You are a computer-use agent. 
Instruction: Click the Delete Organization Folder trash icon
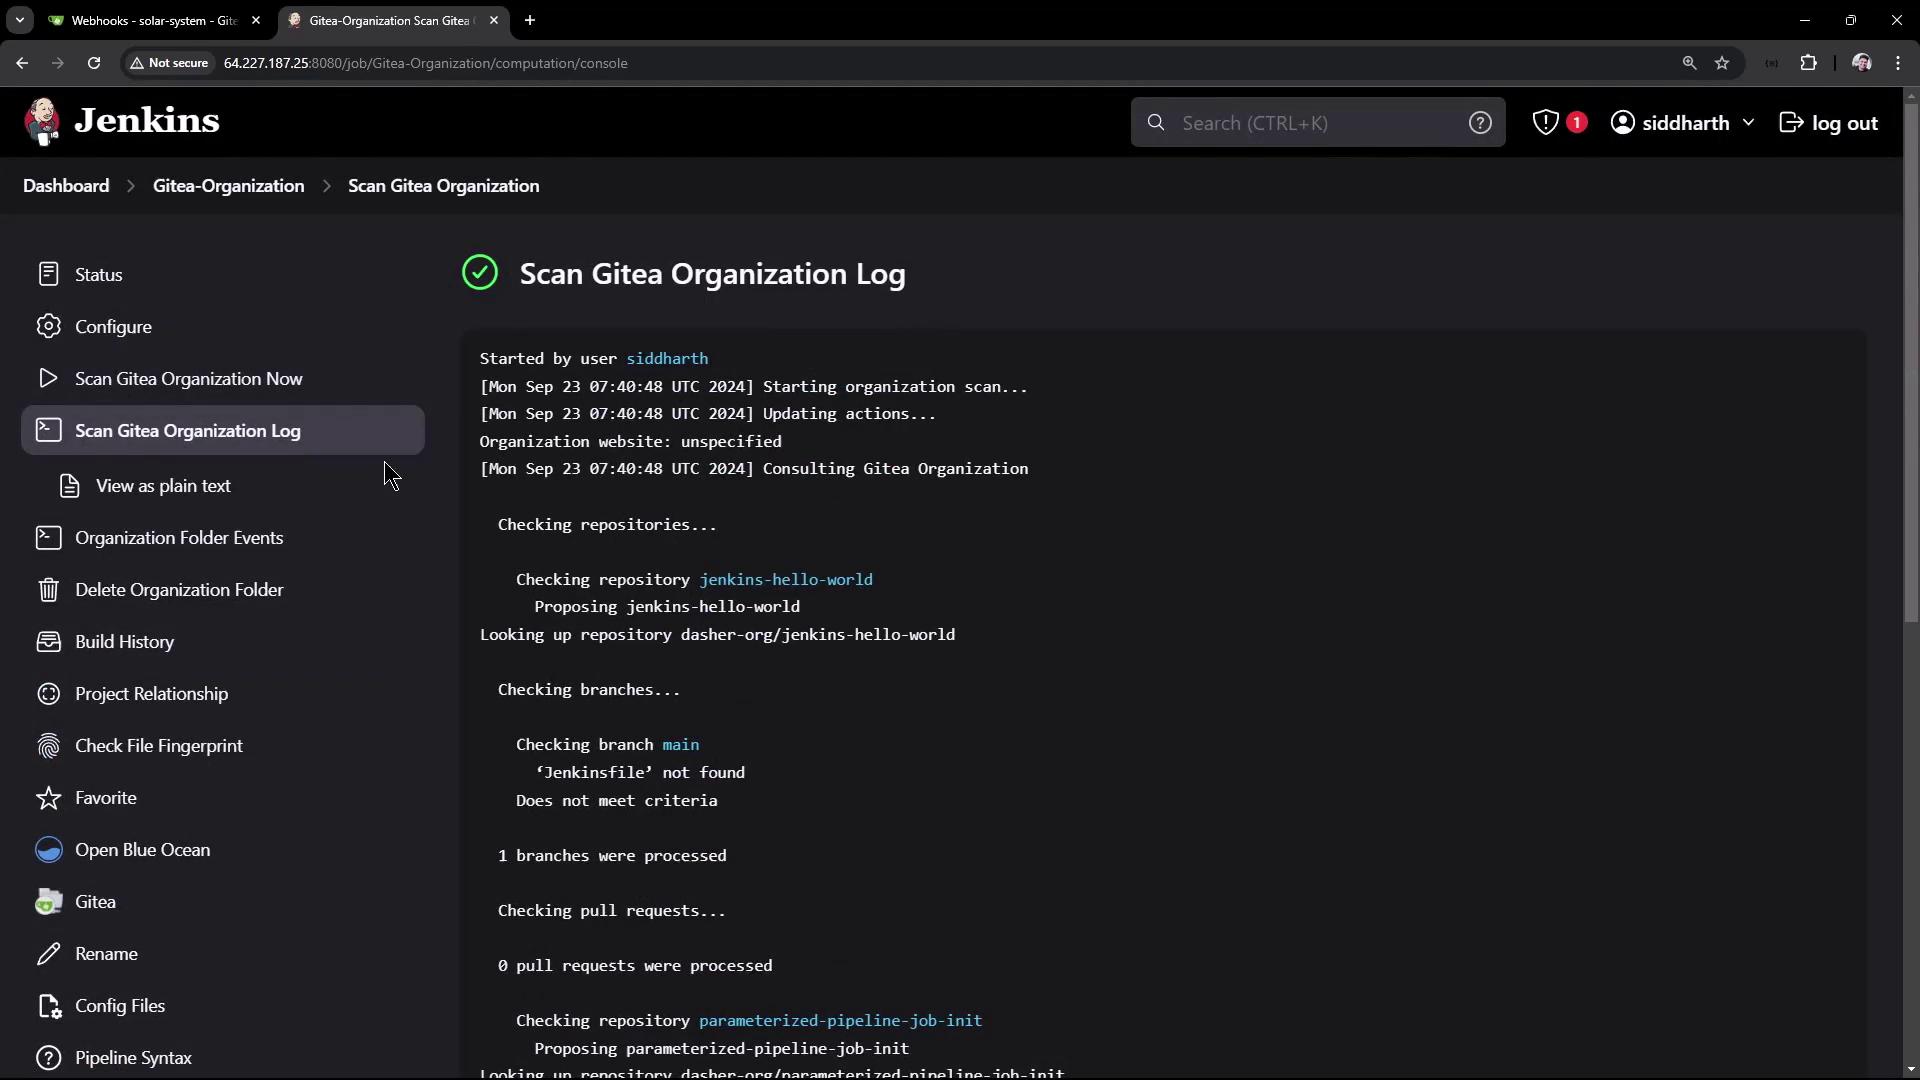48,590
